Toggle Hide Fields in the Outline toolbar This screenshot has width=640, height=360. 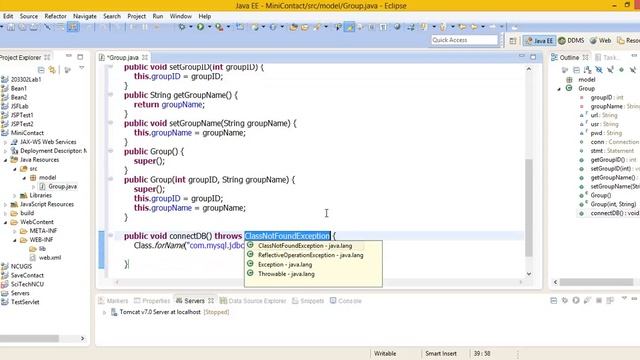(599, 70)
